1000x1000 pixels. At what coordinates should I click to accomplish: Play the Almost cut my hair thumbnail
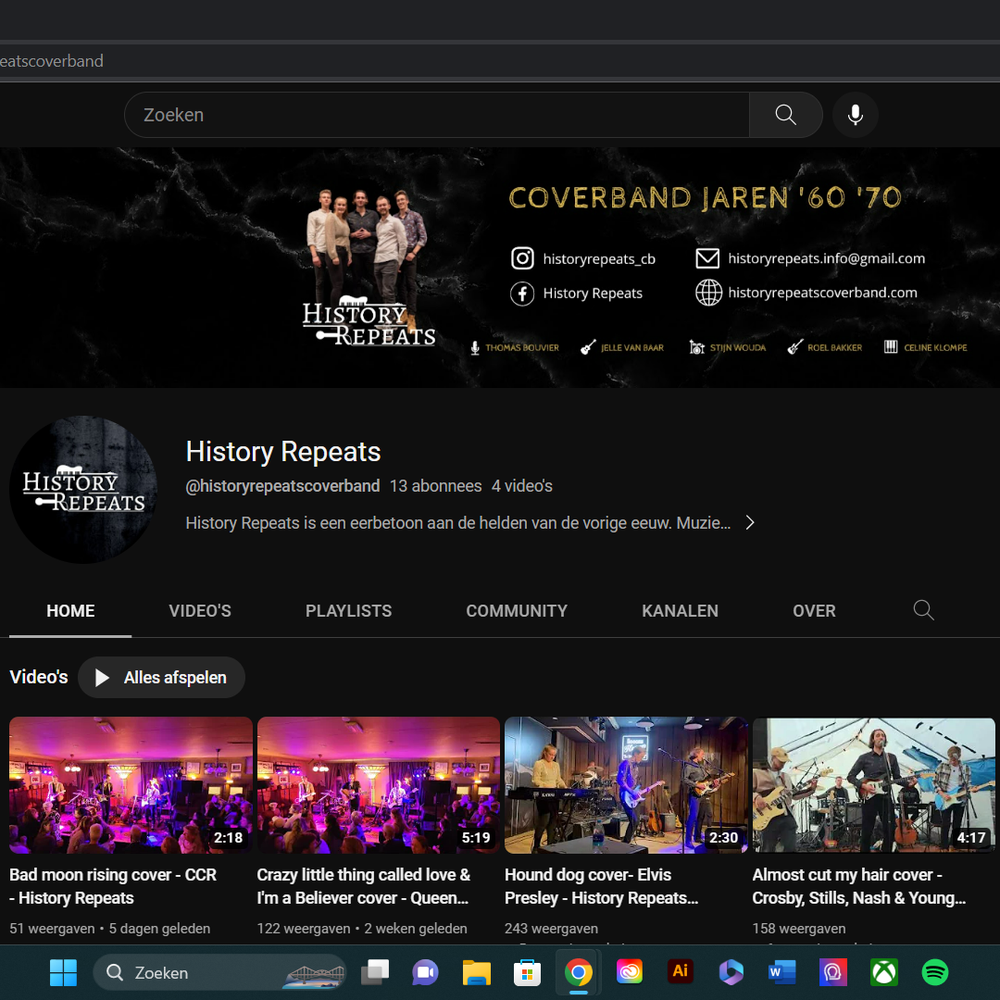[x=874, y=785]
